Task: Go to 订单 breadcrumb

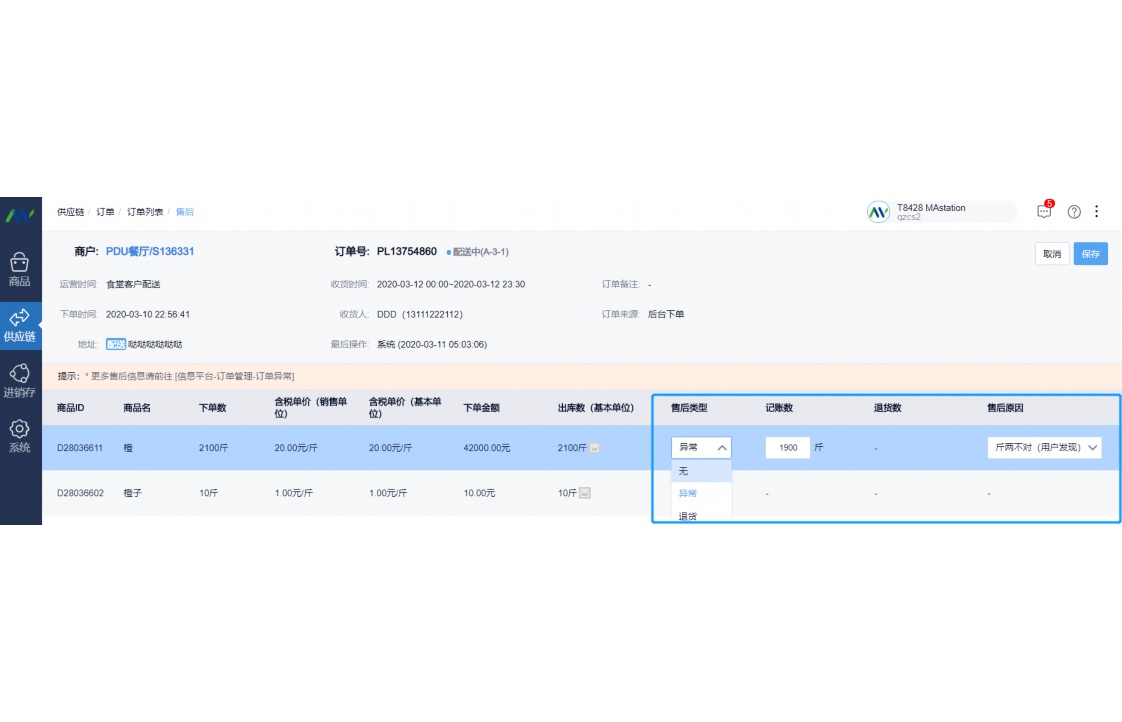Action: (105, 212)
